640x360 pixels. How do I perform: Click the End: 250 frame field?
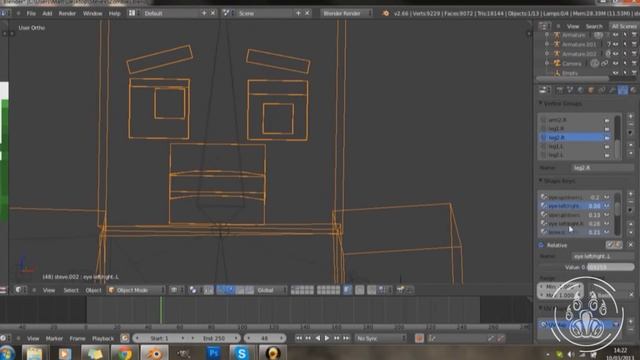tap(214, 338)
